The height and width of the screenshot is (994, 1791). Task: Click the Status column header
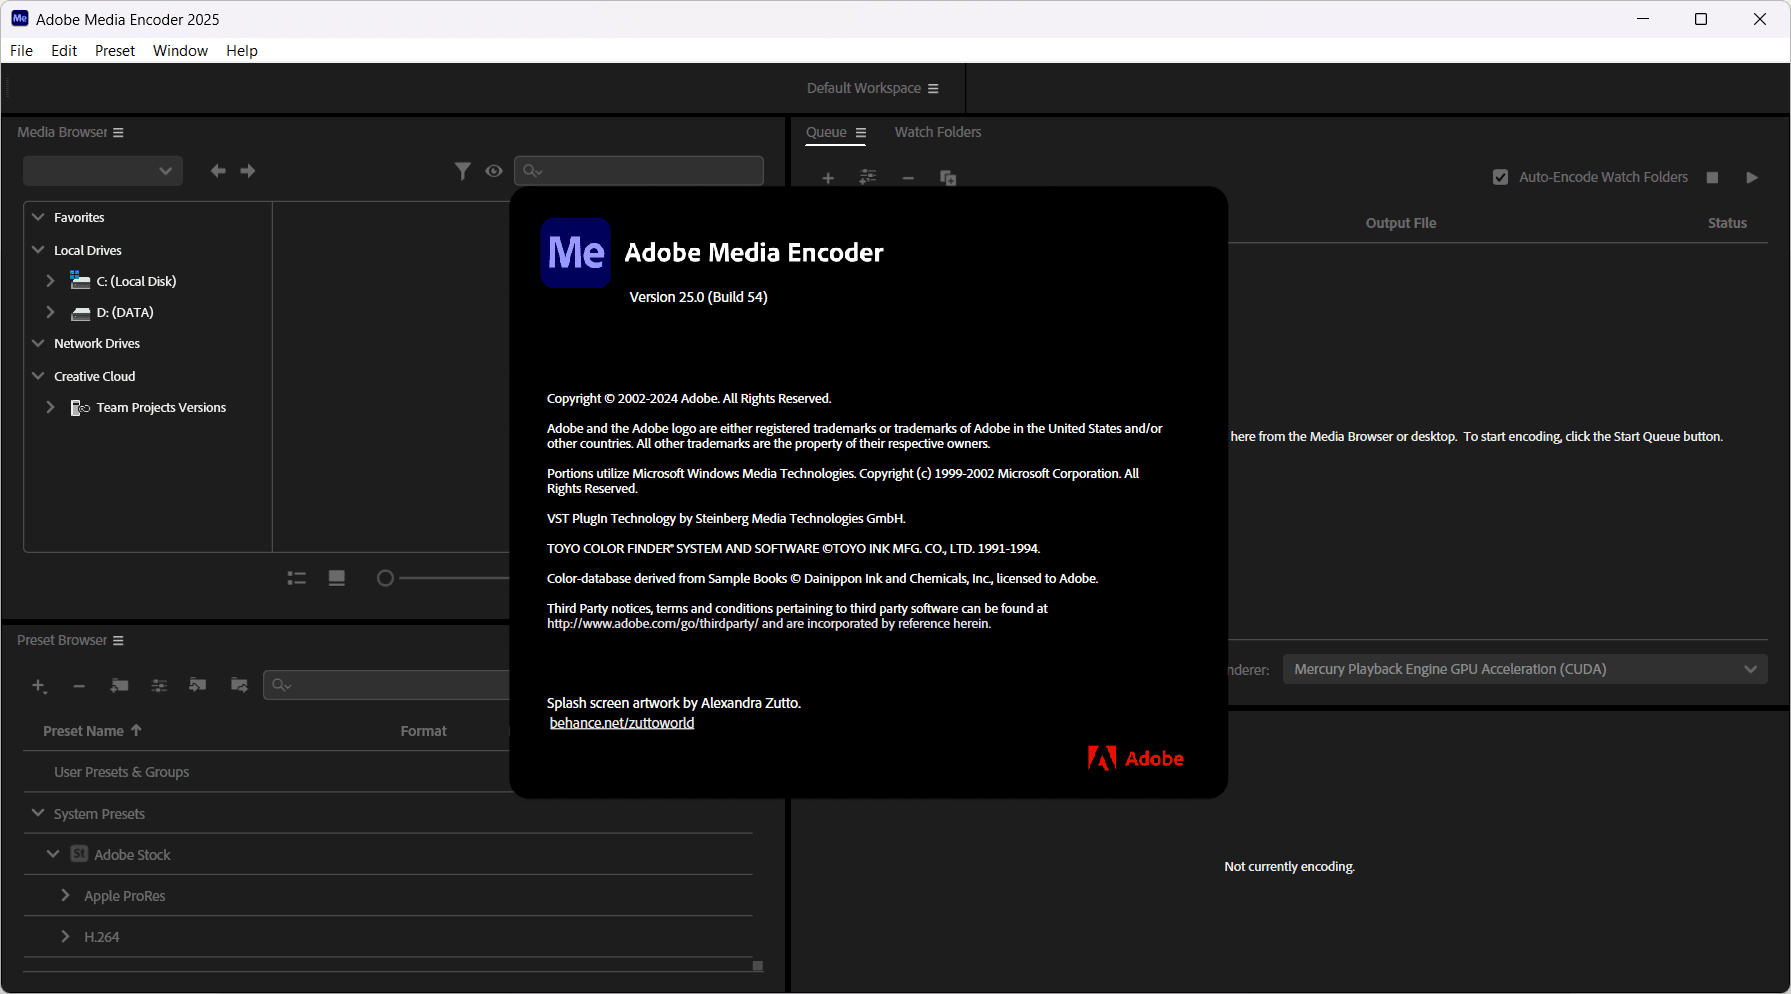[1727, 223]
